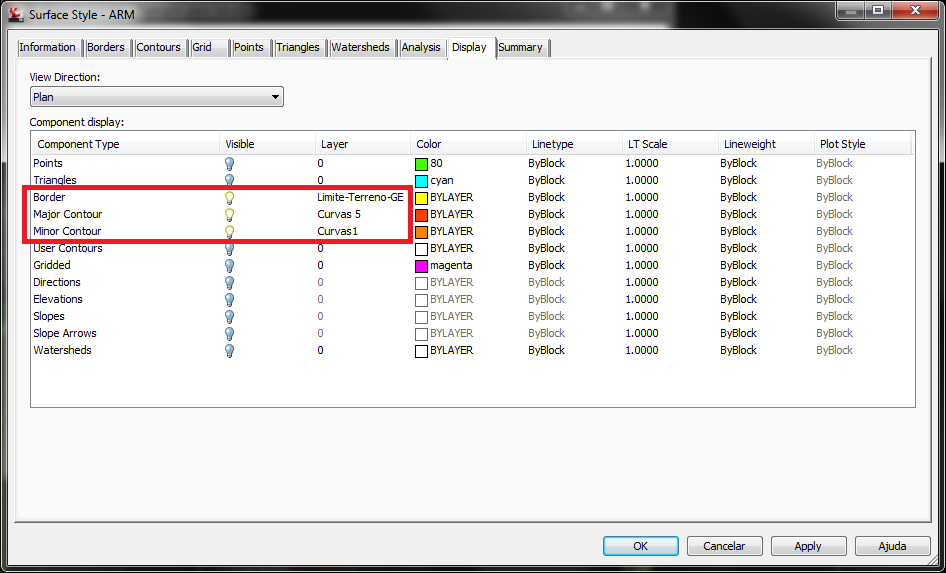Screen dimensions: 946x573
Task: Click the Color column header
Action: (x=469, y=144)
